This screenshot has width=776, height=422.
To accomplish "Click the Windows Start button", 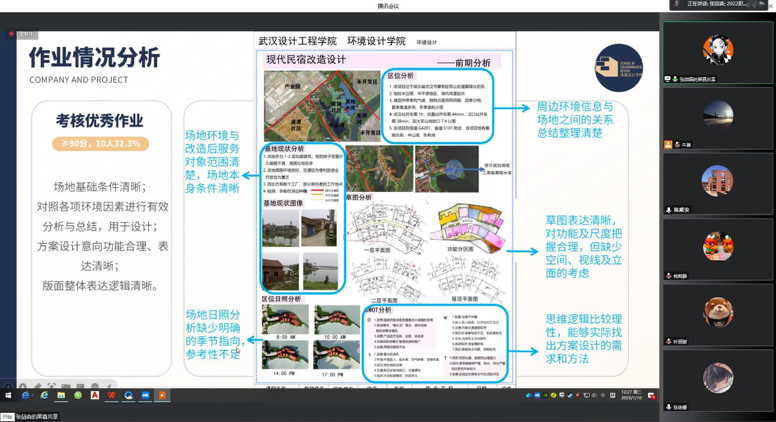I will 7,395.
